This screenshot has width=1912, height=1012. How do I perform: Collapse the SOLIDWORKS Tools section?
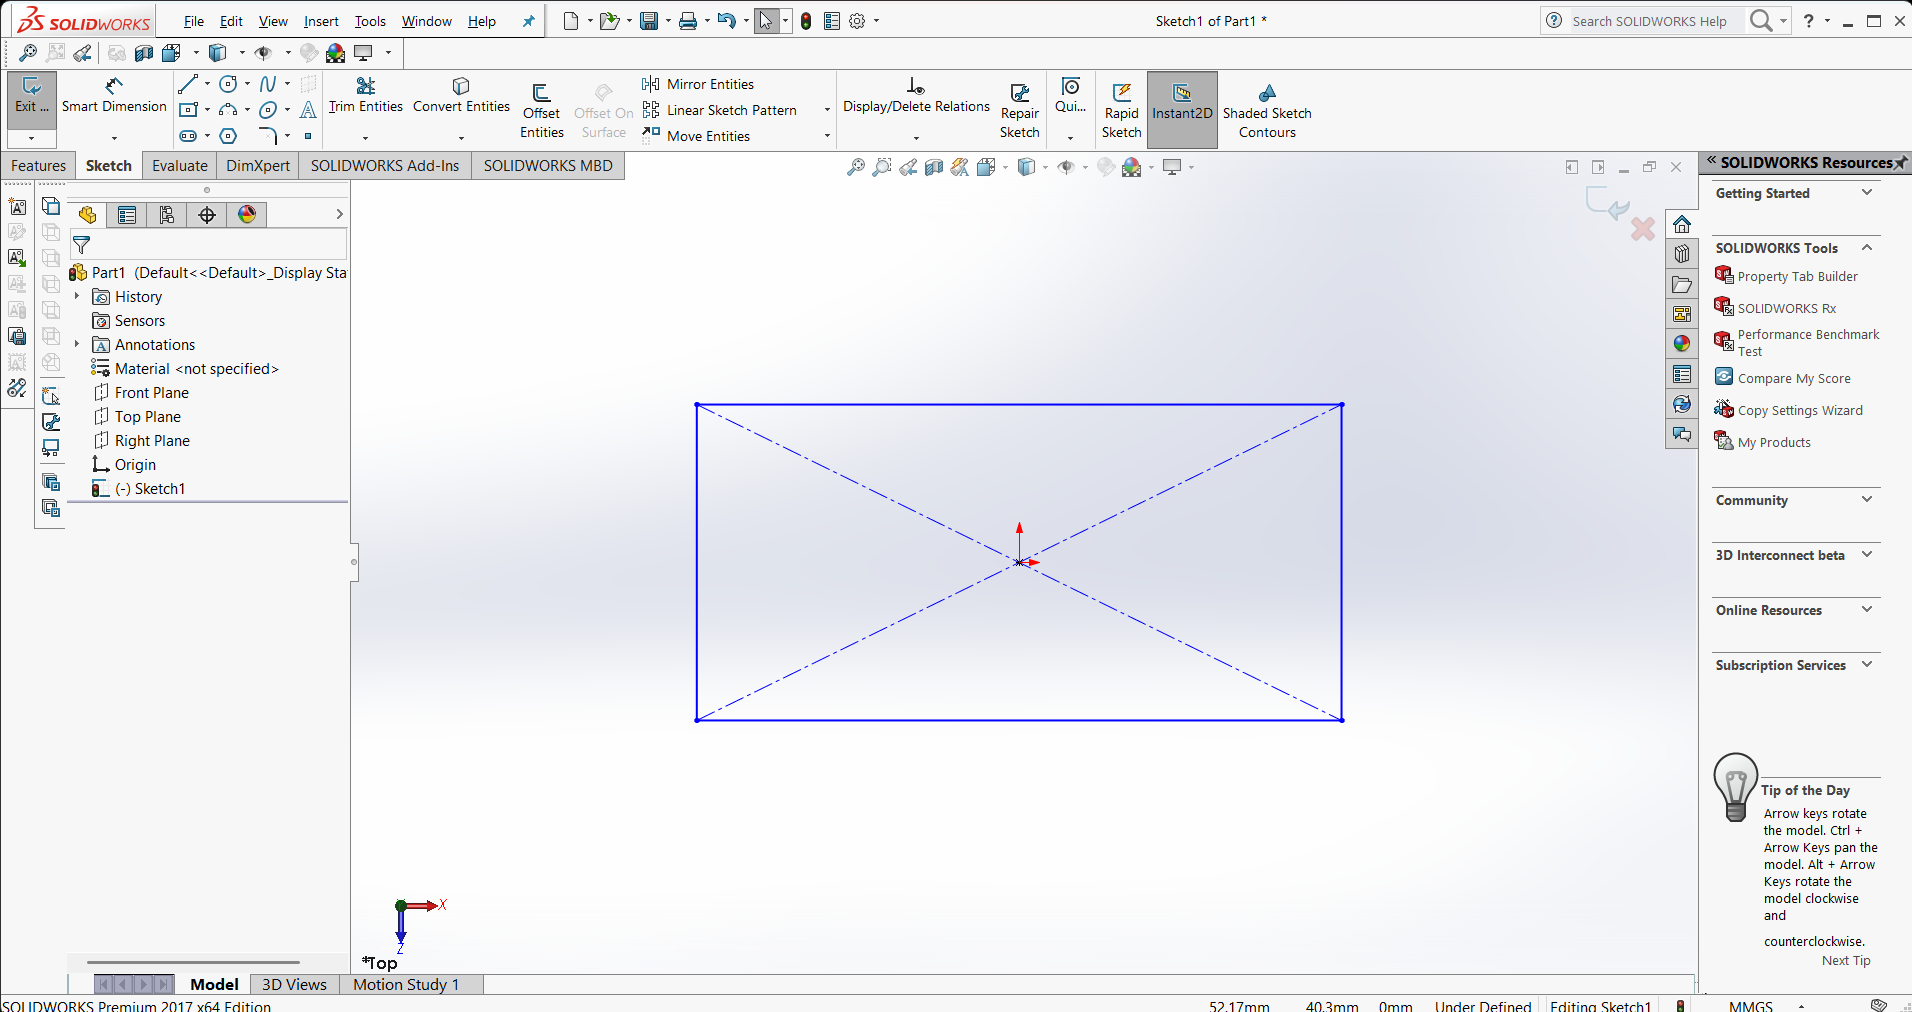pyautogui.click(x=1867, y=247)
